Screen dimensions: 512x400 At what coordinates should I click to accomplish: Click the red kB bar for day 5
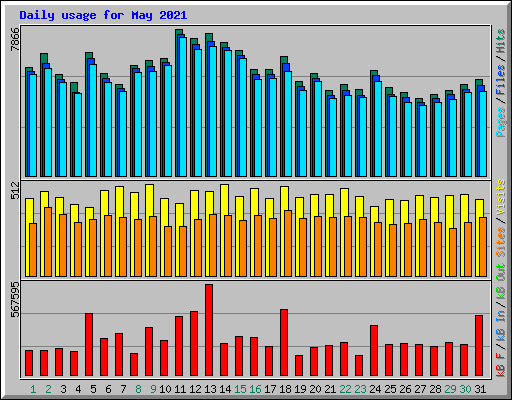pyautogui.click(x=89, y=344)
